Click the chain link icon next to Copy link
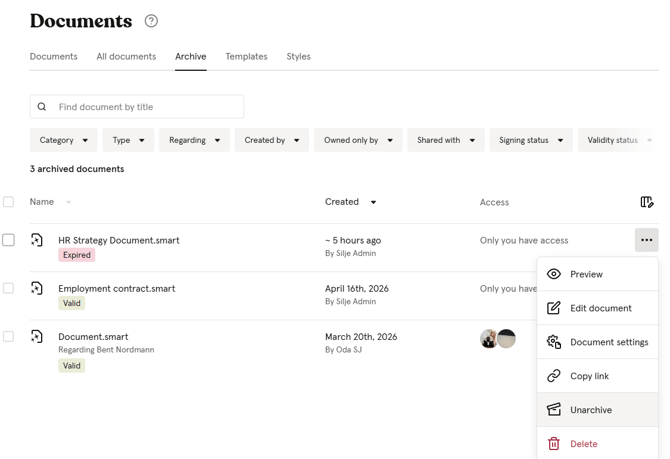 tap(554, 376)
